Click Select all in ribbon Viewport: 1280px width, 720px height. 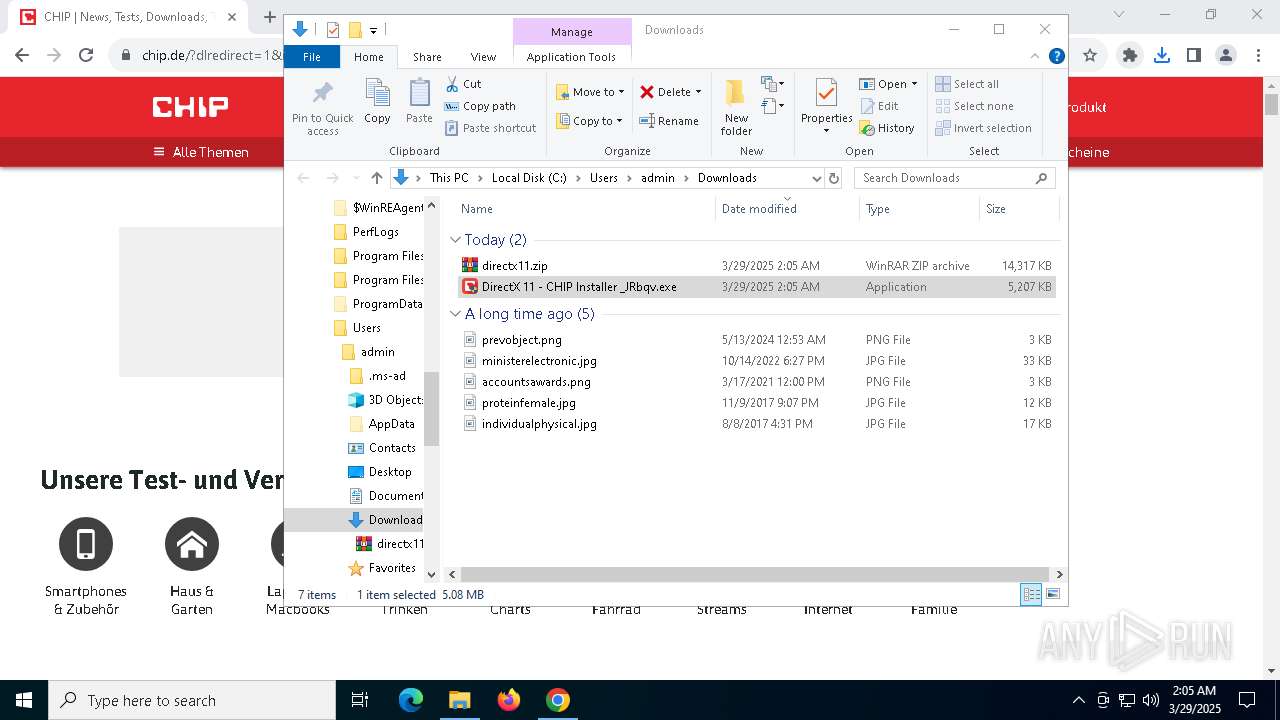(966, 84)
